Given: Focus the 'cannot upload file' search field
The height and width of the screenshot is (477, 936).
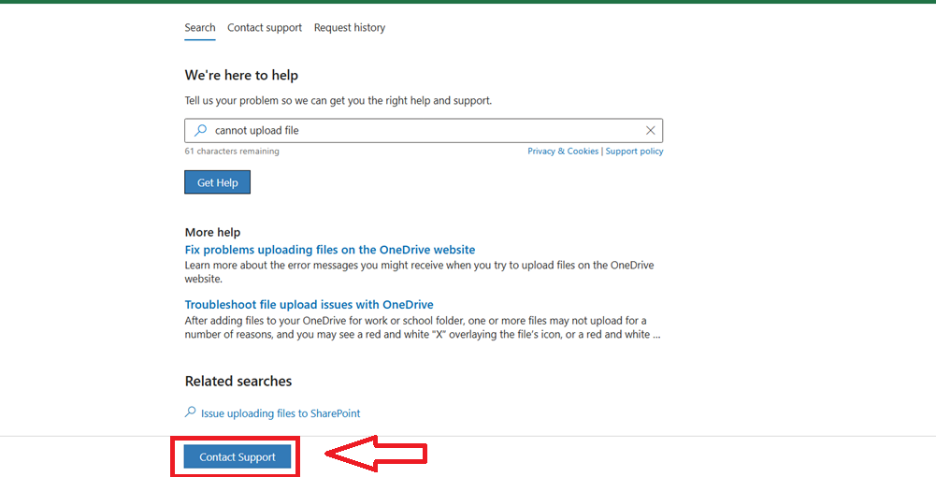Looking at the screenshot, I should click(x=424, y=130).
